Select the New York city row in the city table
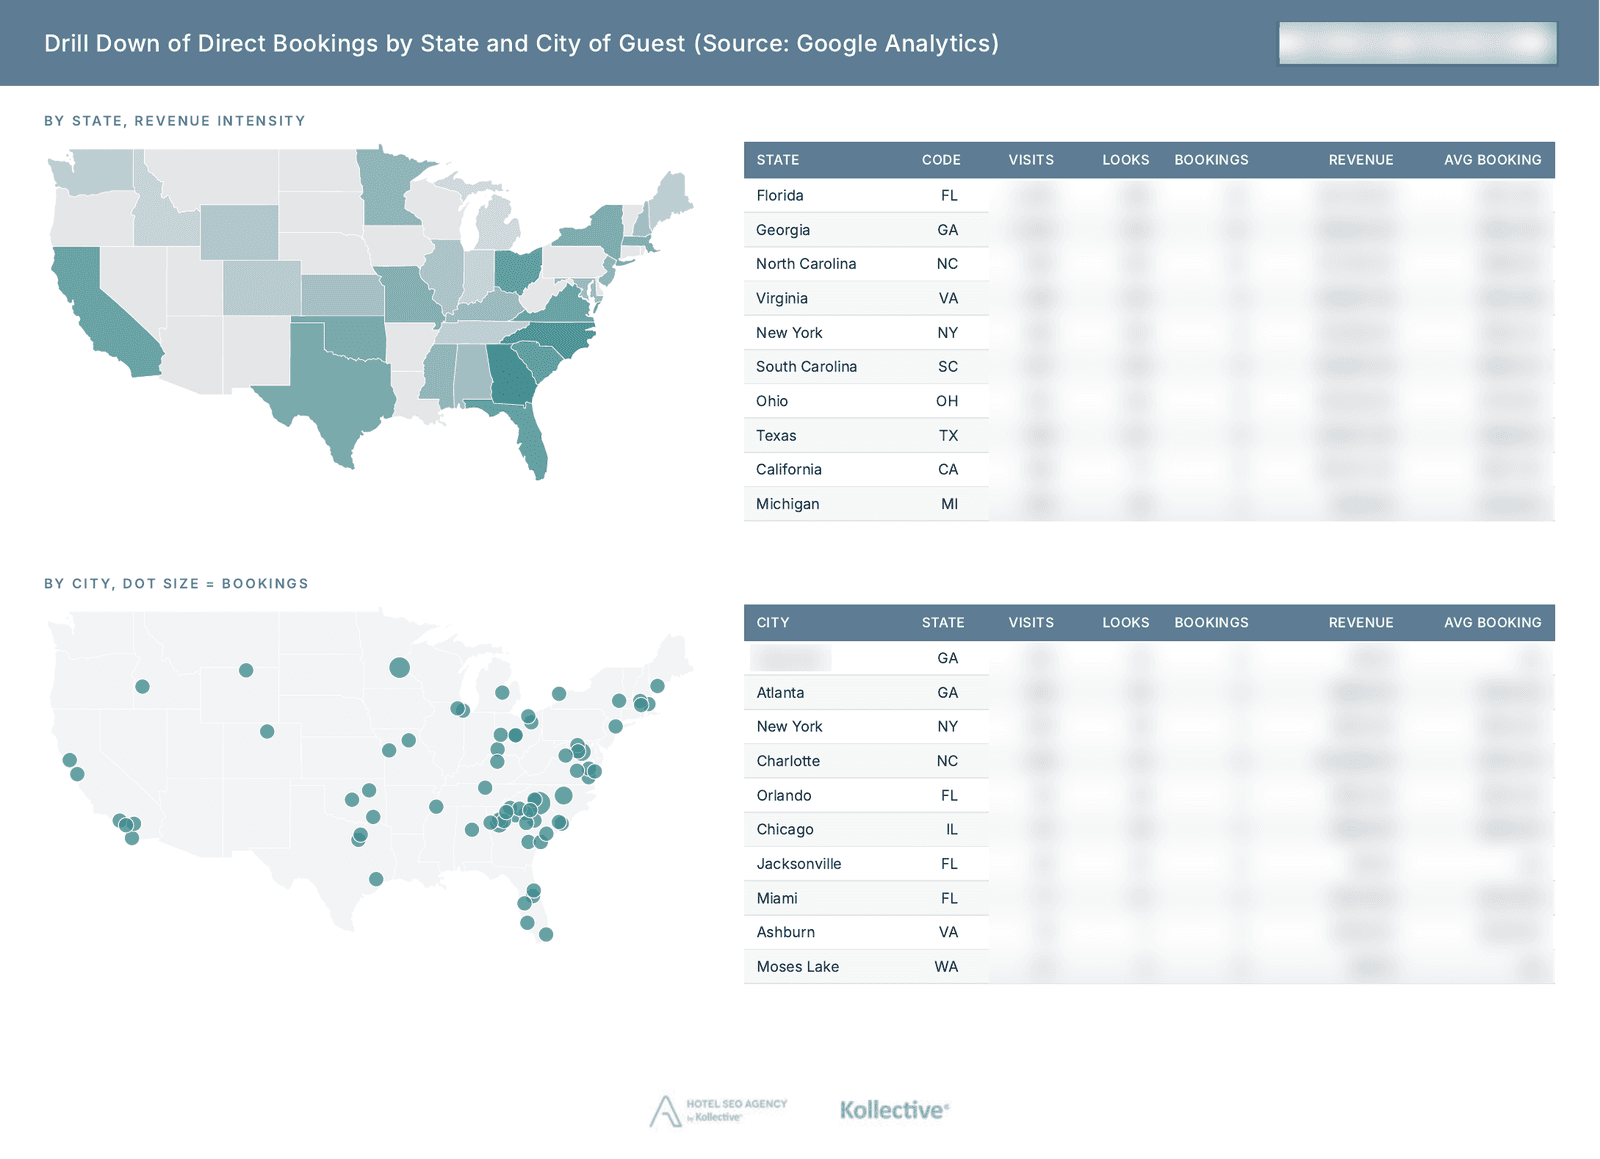Image resolution: width=1600 pixels, height=1159 pixels. [1149, 727]
